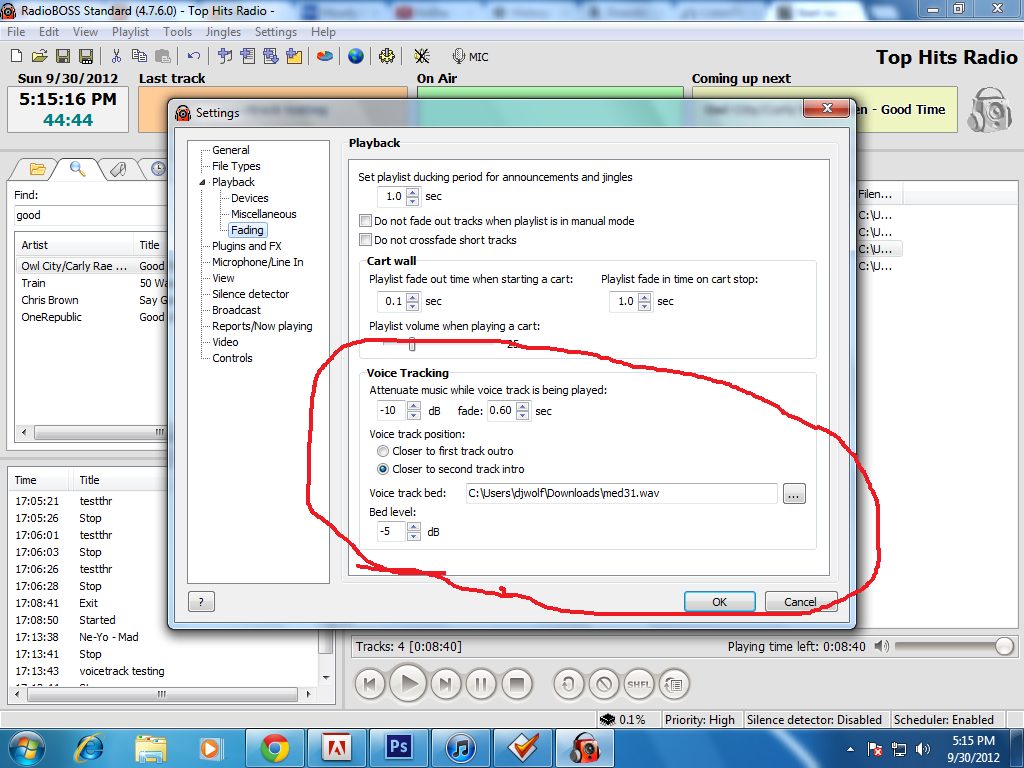Enable 'Do not fade out tracks' in manual mode
Screen dimensions: 1024x768
pyautogui.click(x=366, y=221)
